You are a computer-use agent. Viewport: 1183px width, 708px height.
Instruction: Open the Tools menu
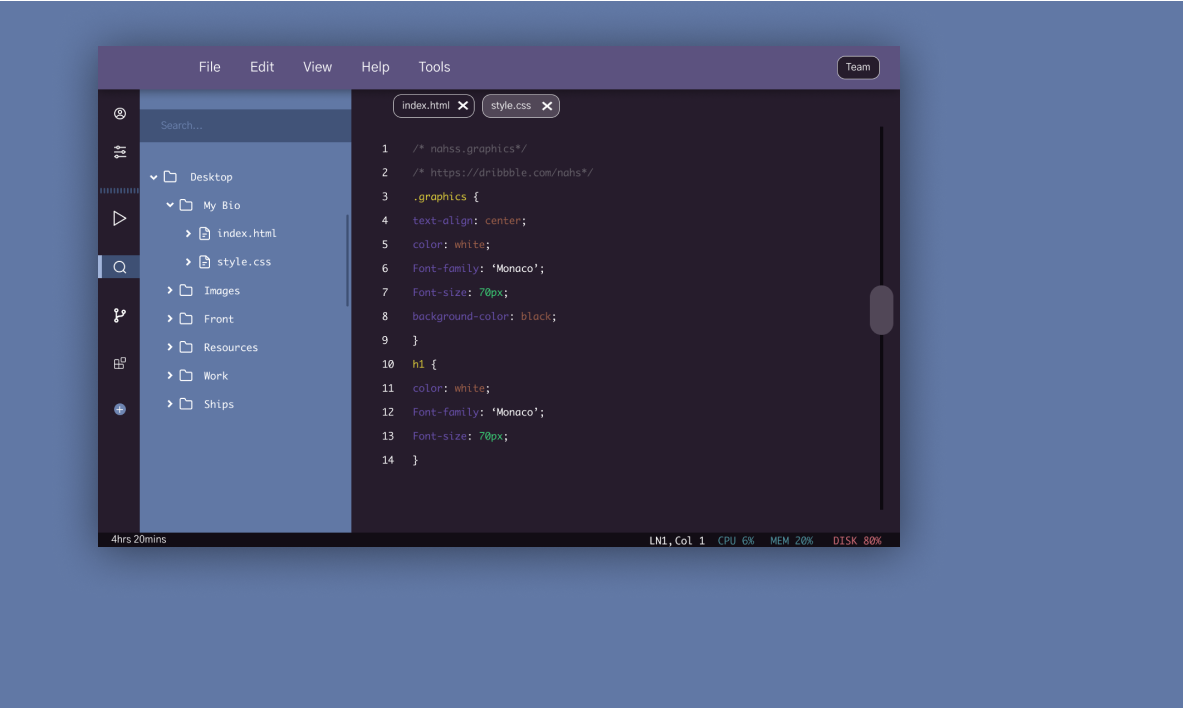pyautogui.click(x=434, y=67)
